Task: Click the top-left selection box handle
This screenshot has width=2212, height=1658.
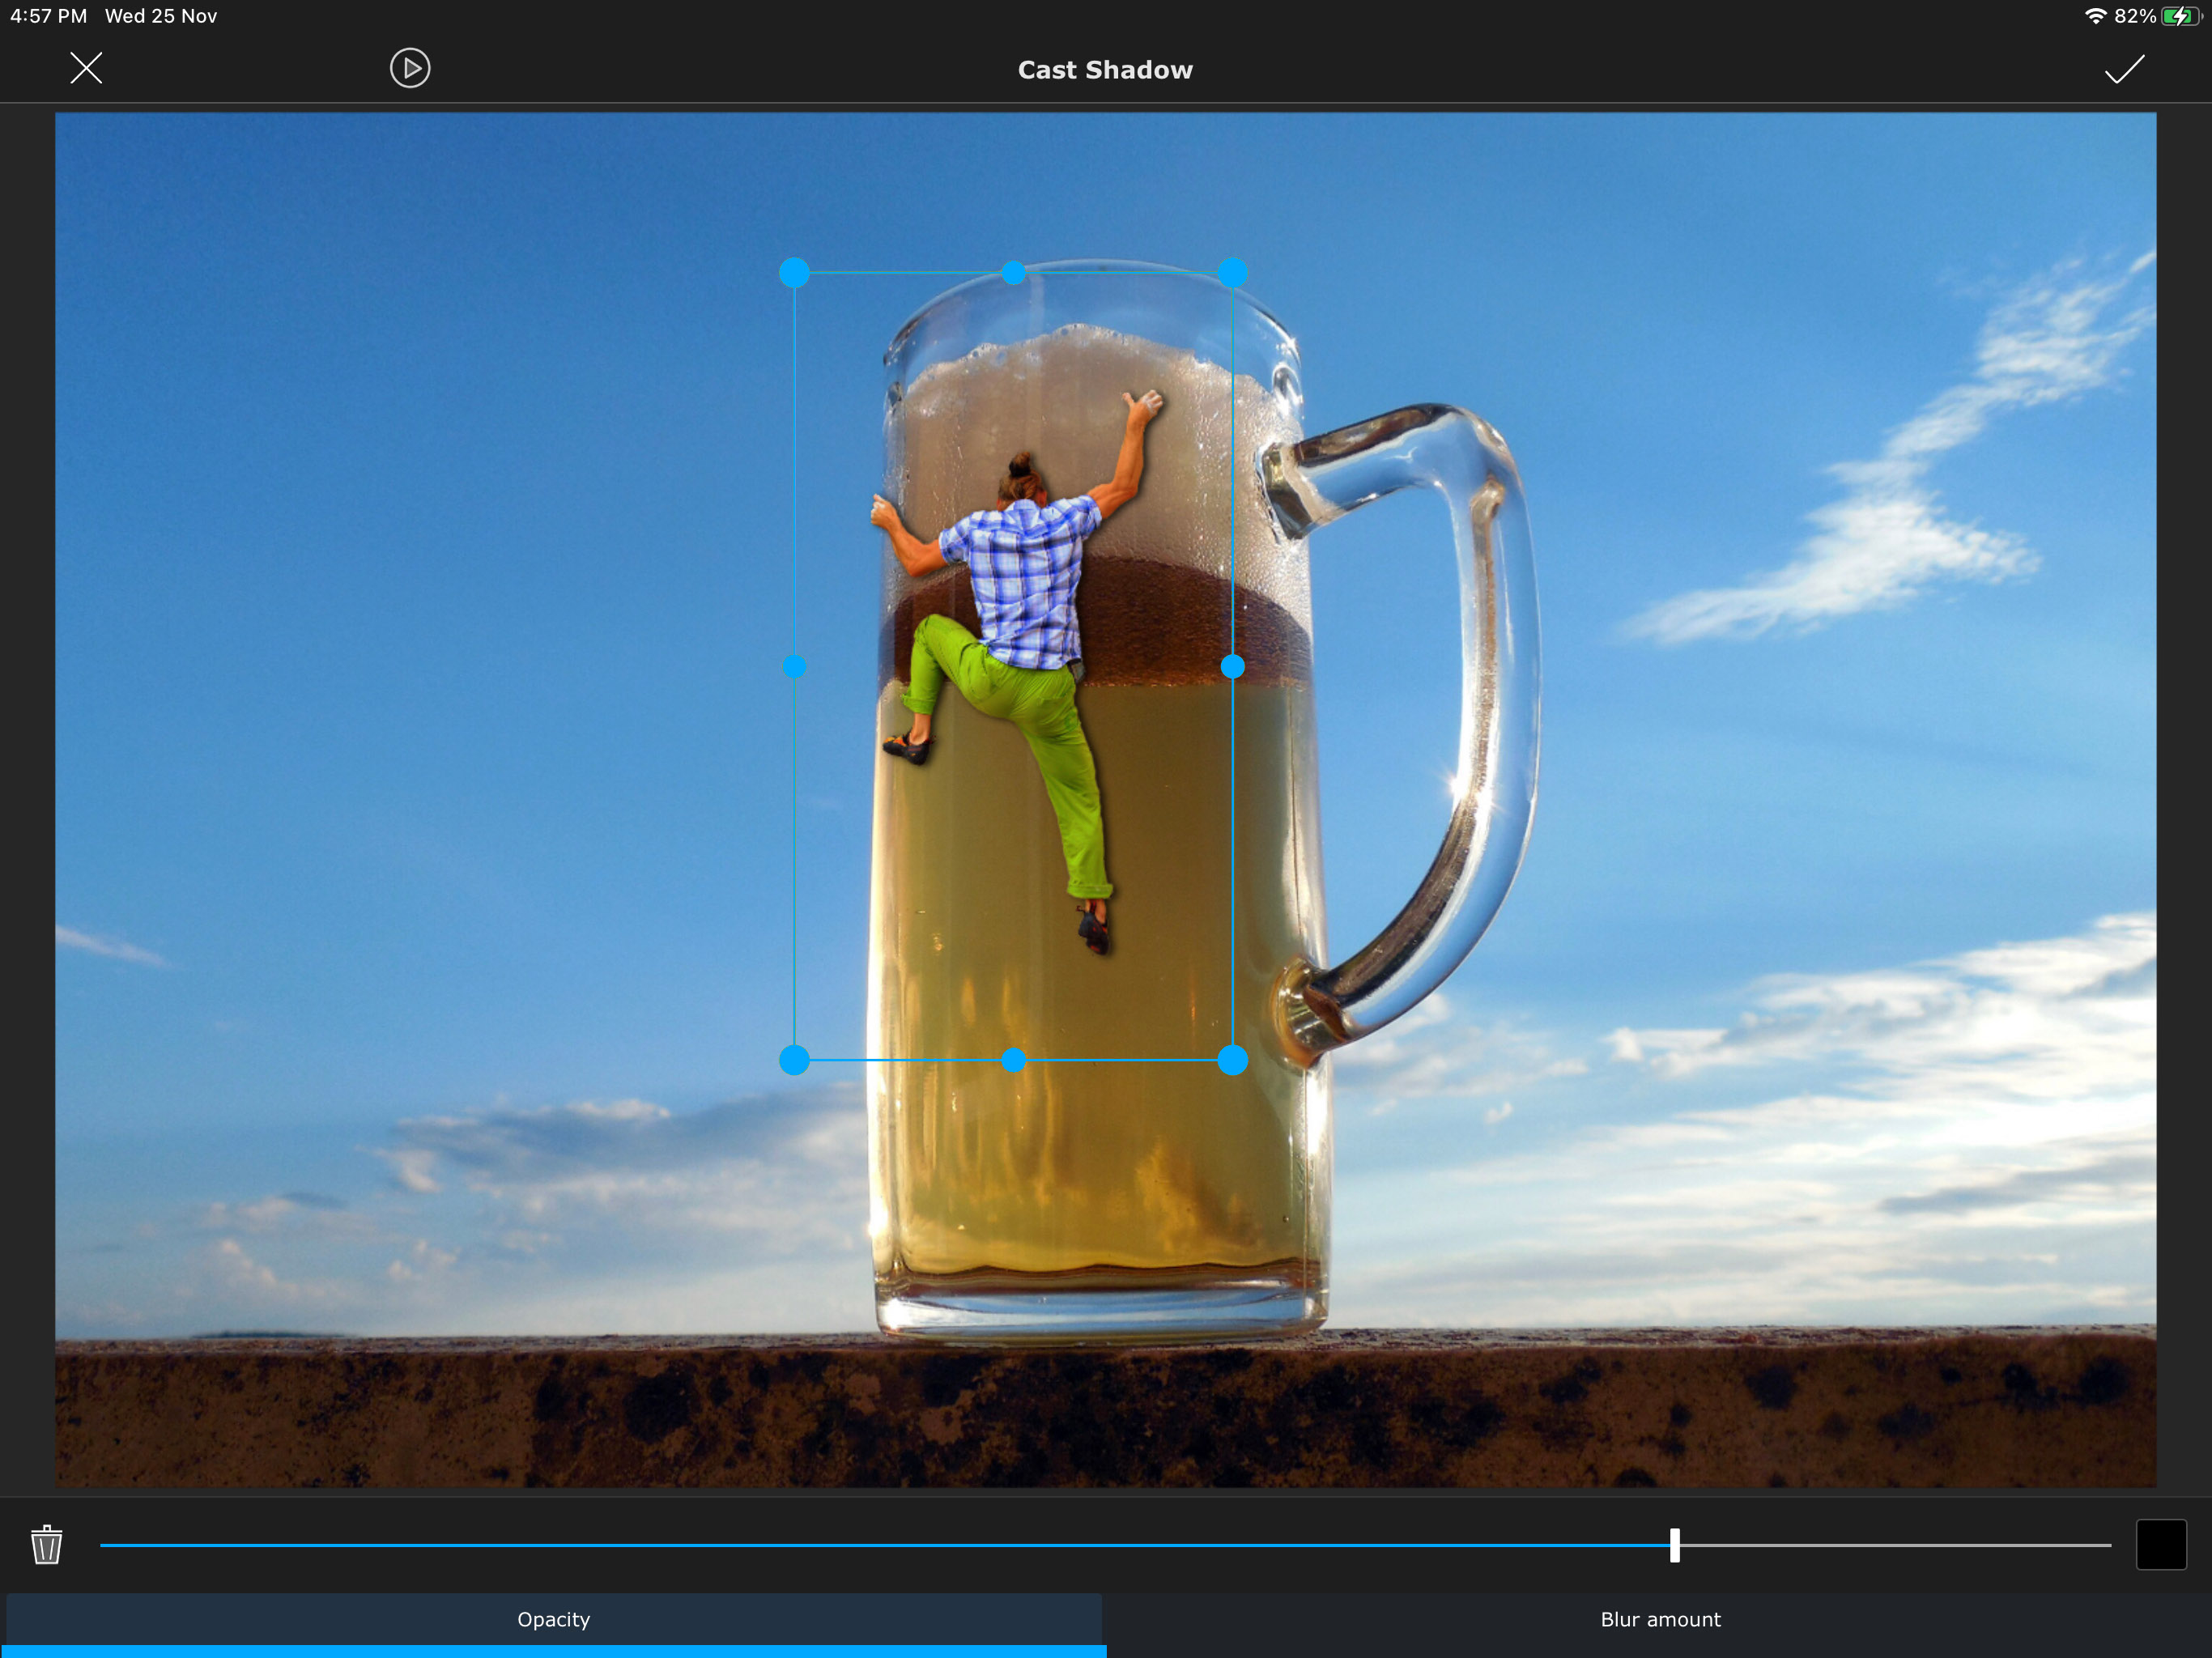Action: pyautogui.click(x=794, y=273)
